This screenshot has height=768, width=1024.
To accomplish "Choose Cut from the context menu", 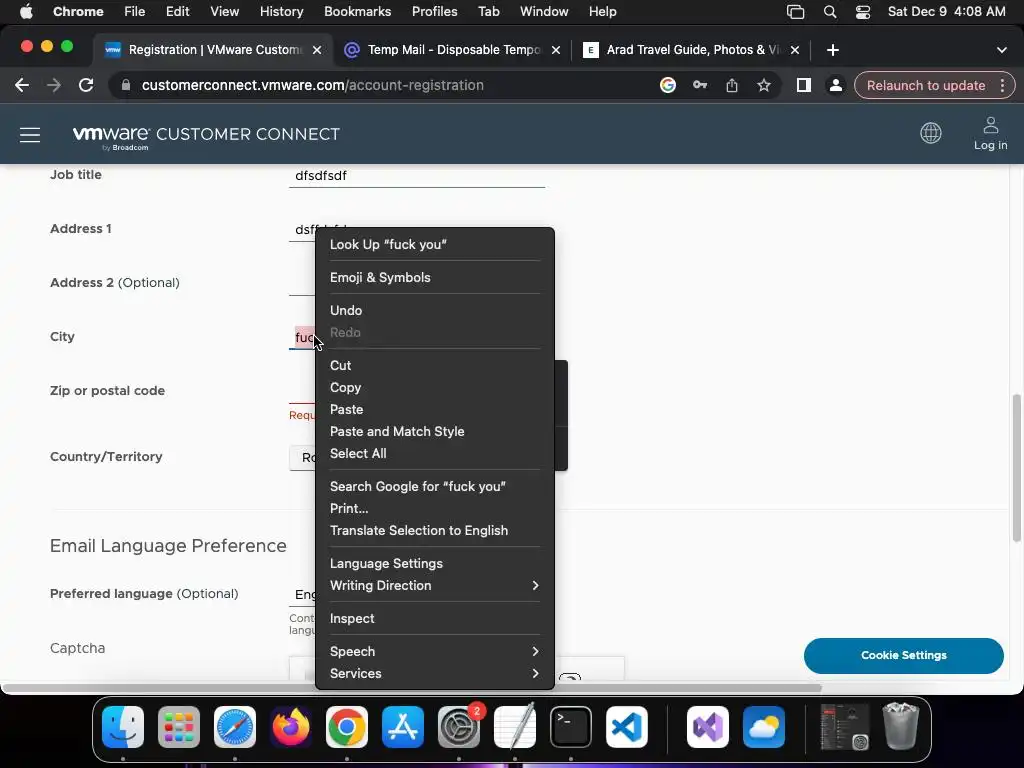I will point(434,366).
